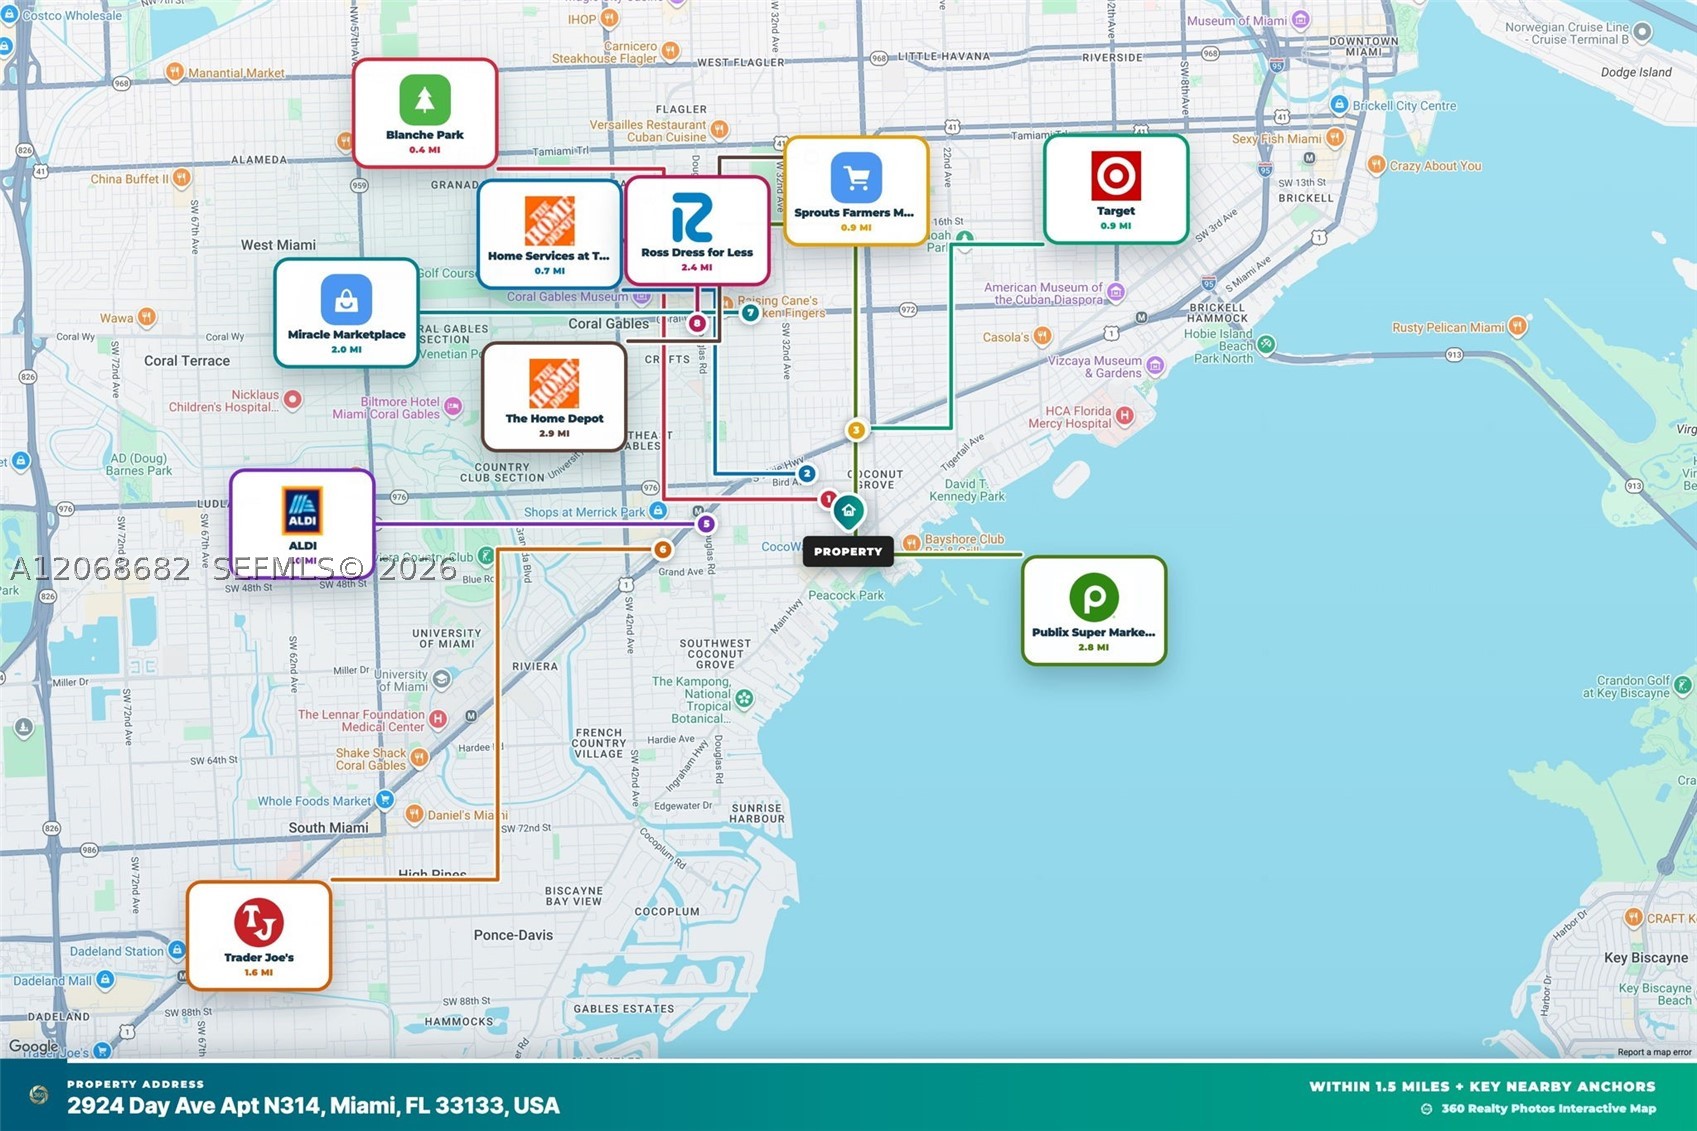The image size is (1697, 1131).
Task: Click the Daniel's Miami restaurant pin
Action: pyautogui.click(x=413, y=814)
